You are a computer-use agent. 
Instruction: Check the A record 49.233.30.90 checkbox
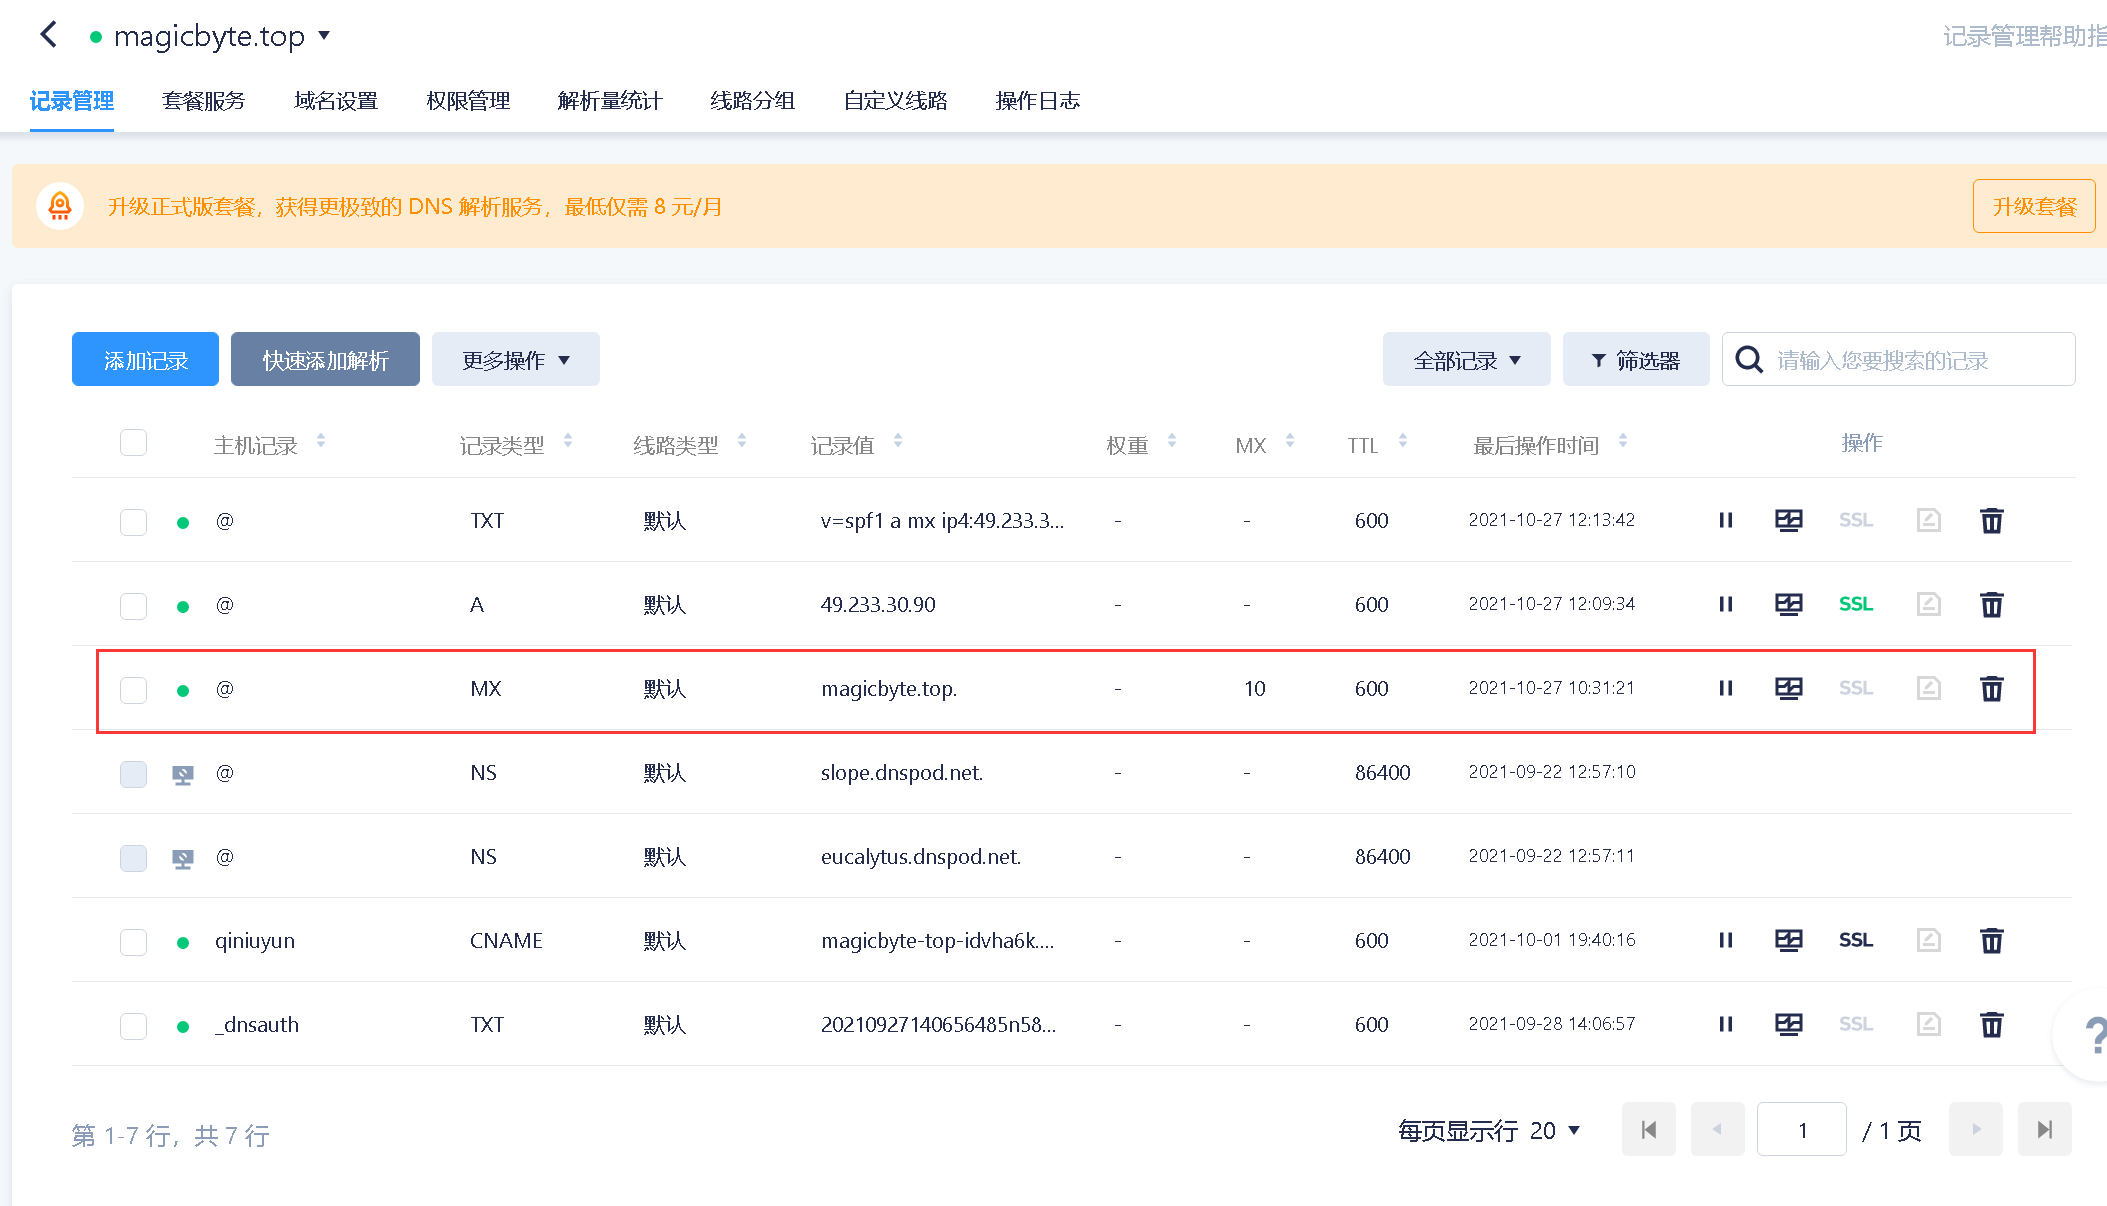tap(133, 606)
